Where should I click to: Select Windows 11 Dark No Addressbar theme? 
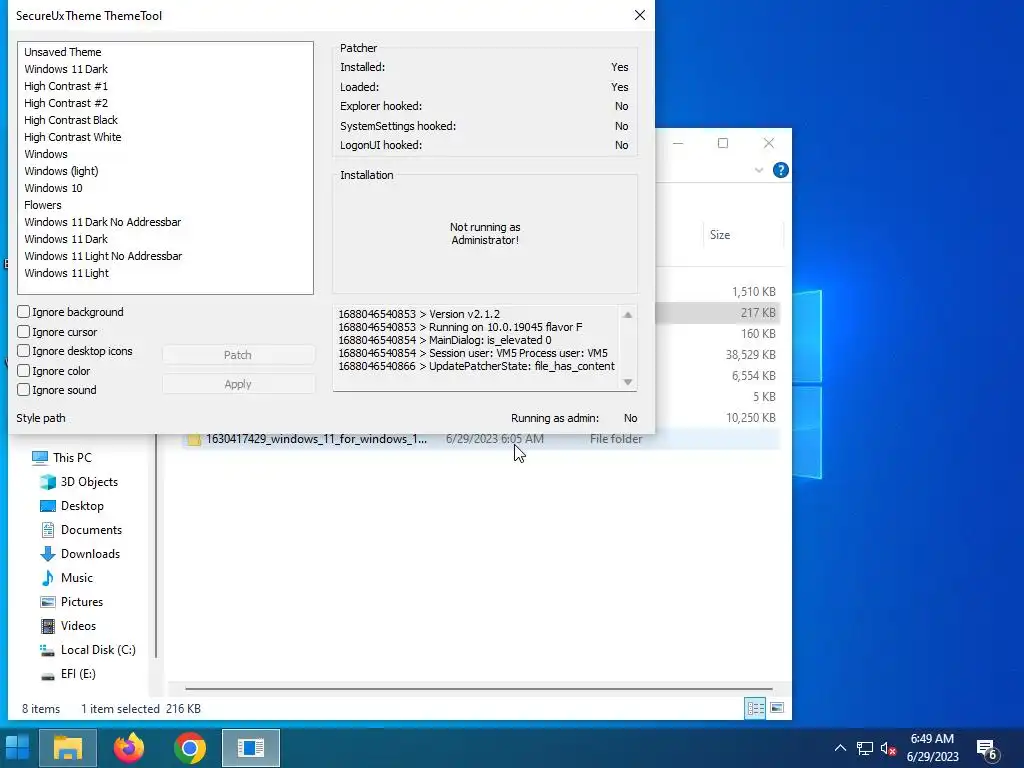click(x=103, y=222)
